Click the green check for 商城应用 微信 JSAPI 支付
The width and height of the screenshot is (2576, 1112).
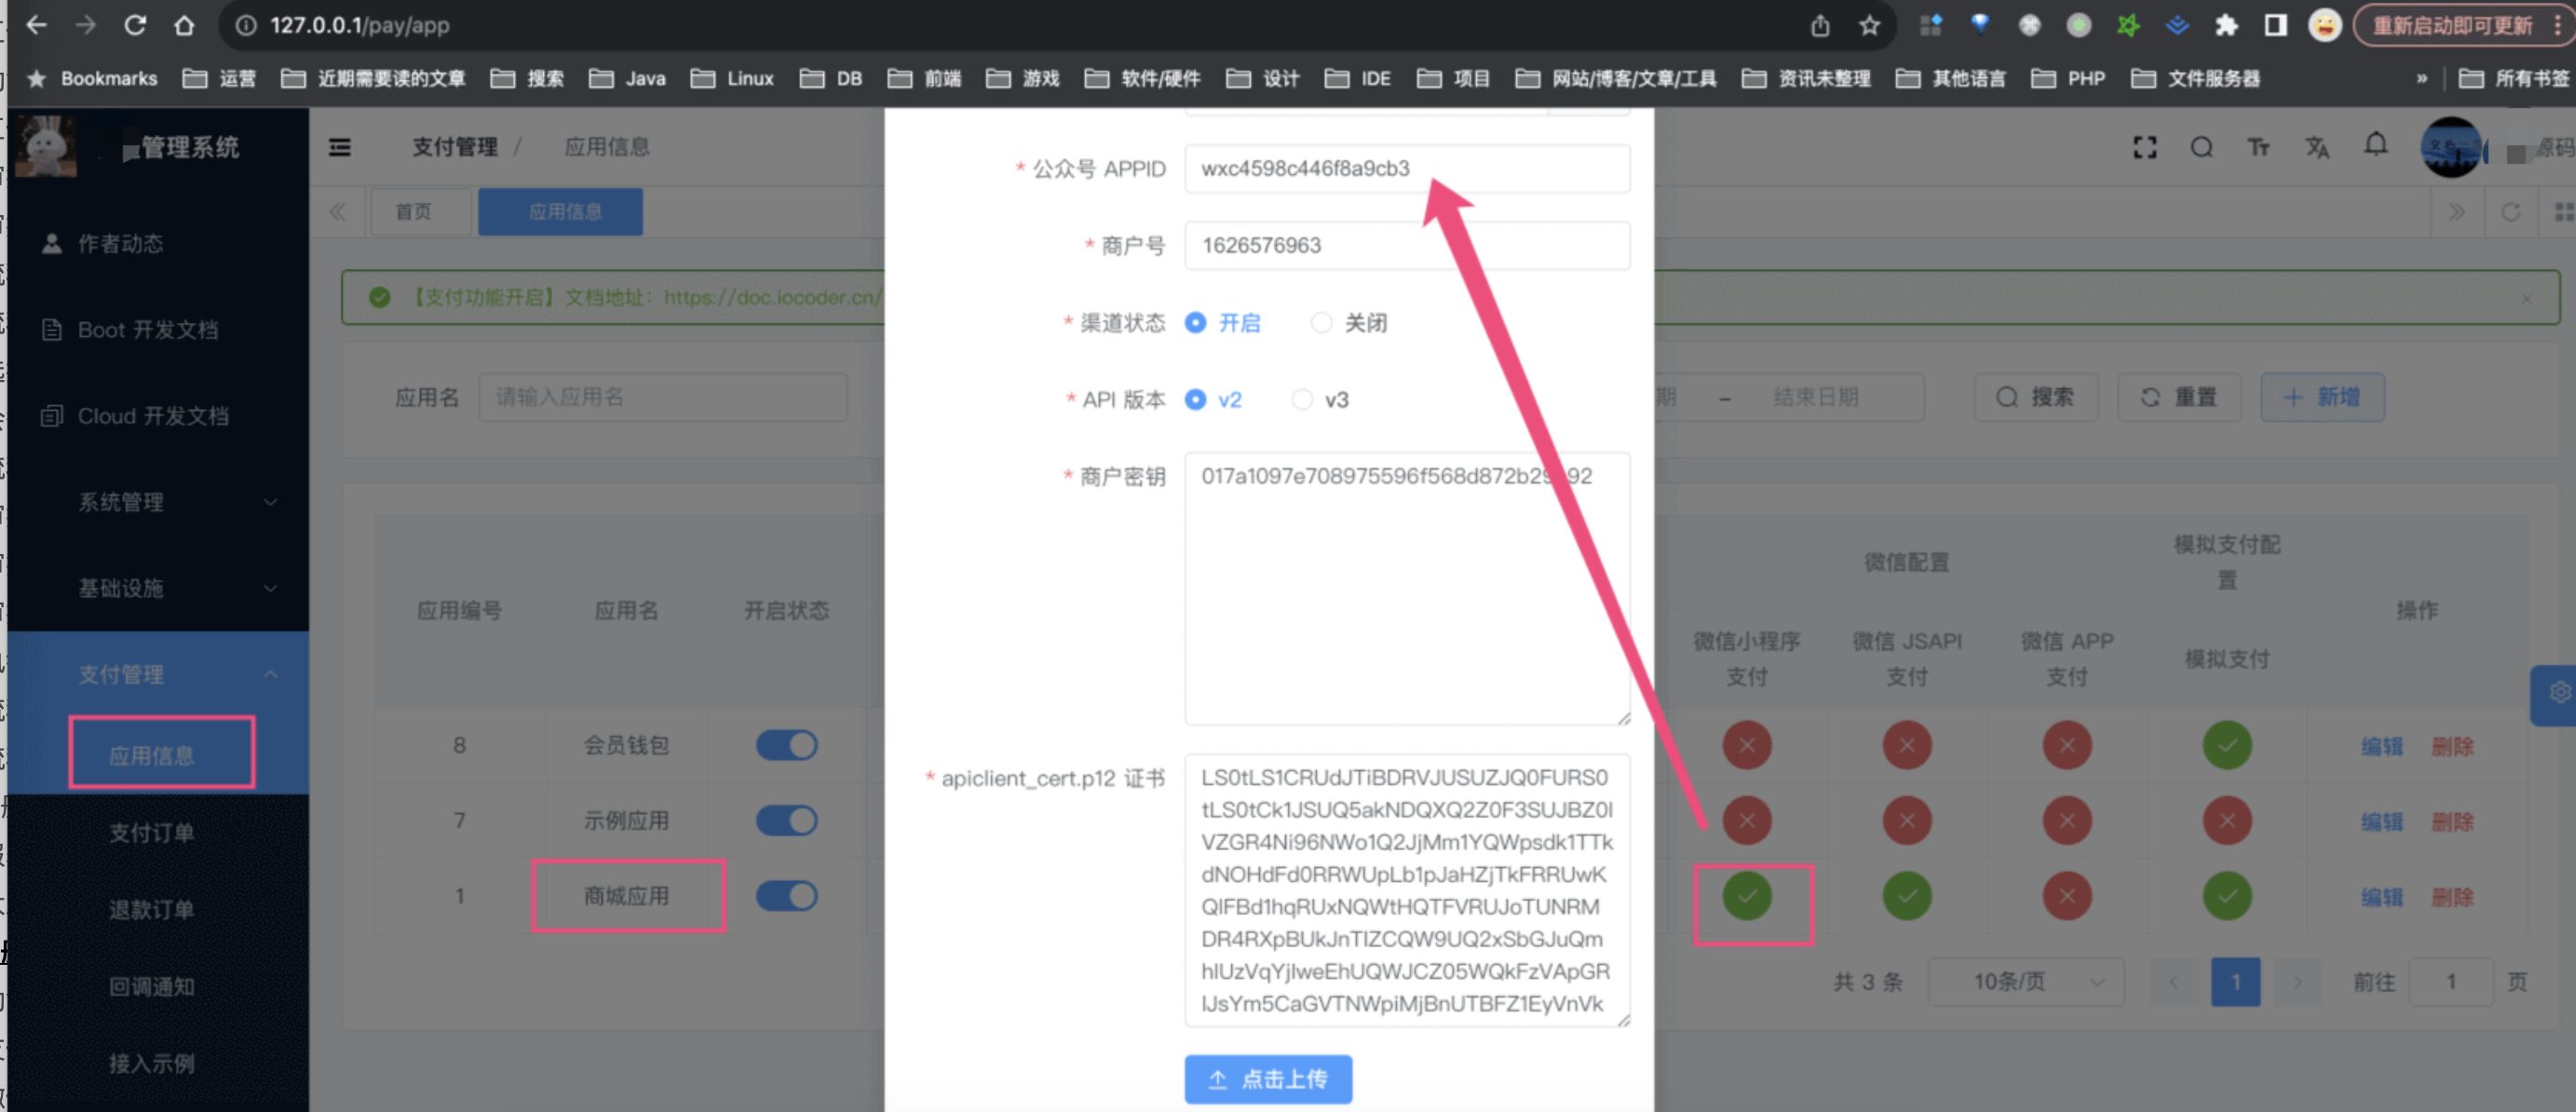(x=1906, y=895)
